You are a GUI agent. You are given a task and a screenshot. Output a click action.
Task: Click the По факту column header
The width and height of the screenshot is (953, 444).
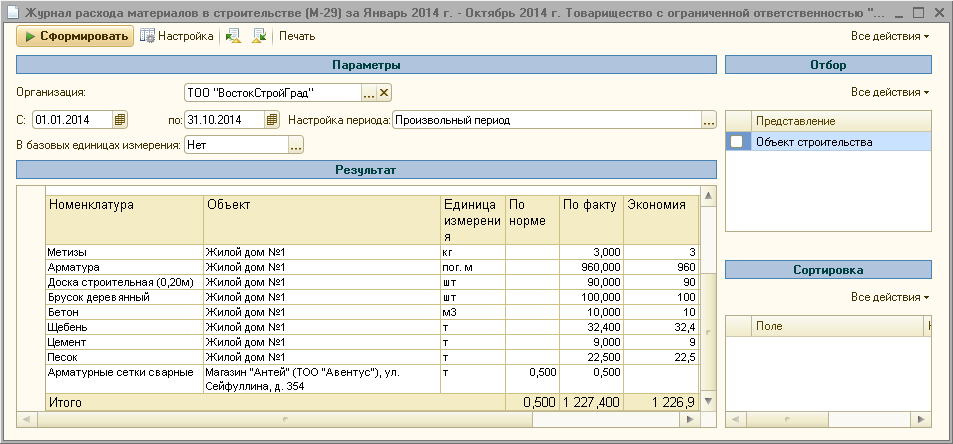[591, 219]
